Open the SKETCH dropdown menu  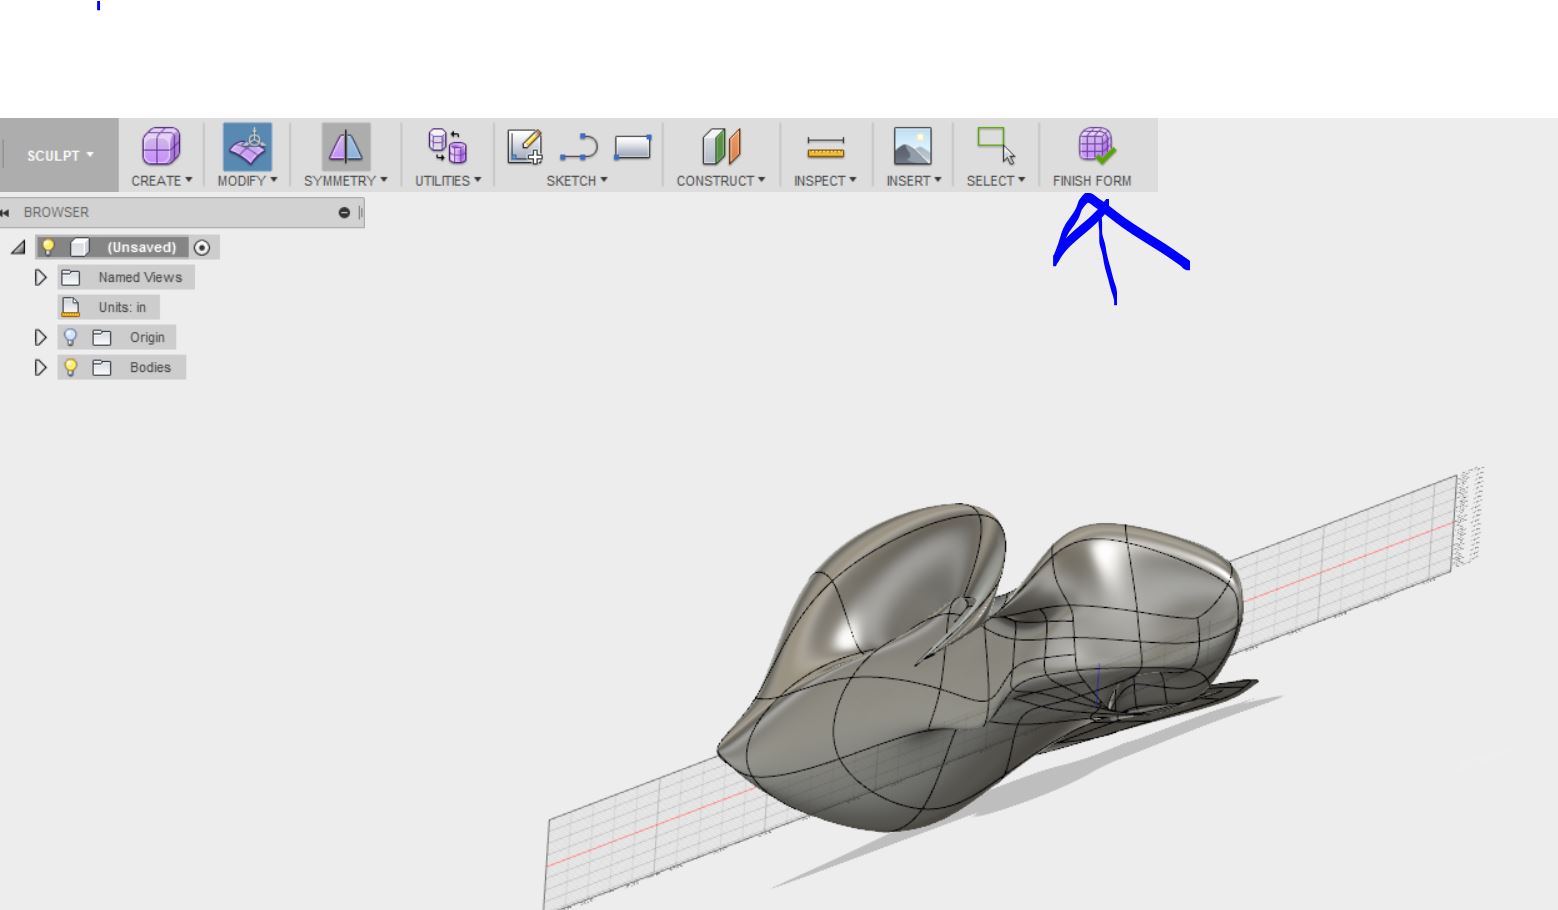click(577, 181)
